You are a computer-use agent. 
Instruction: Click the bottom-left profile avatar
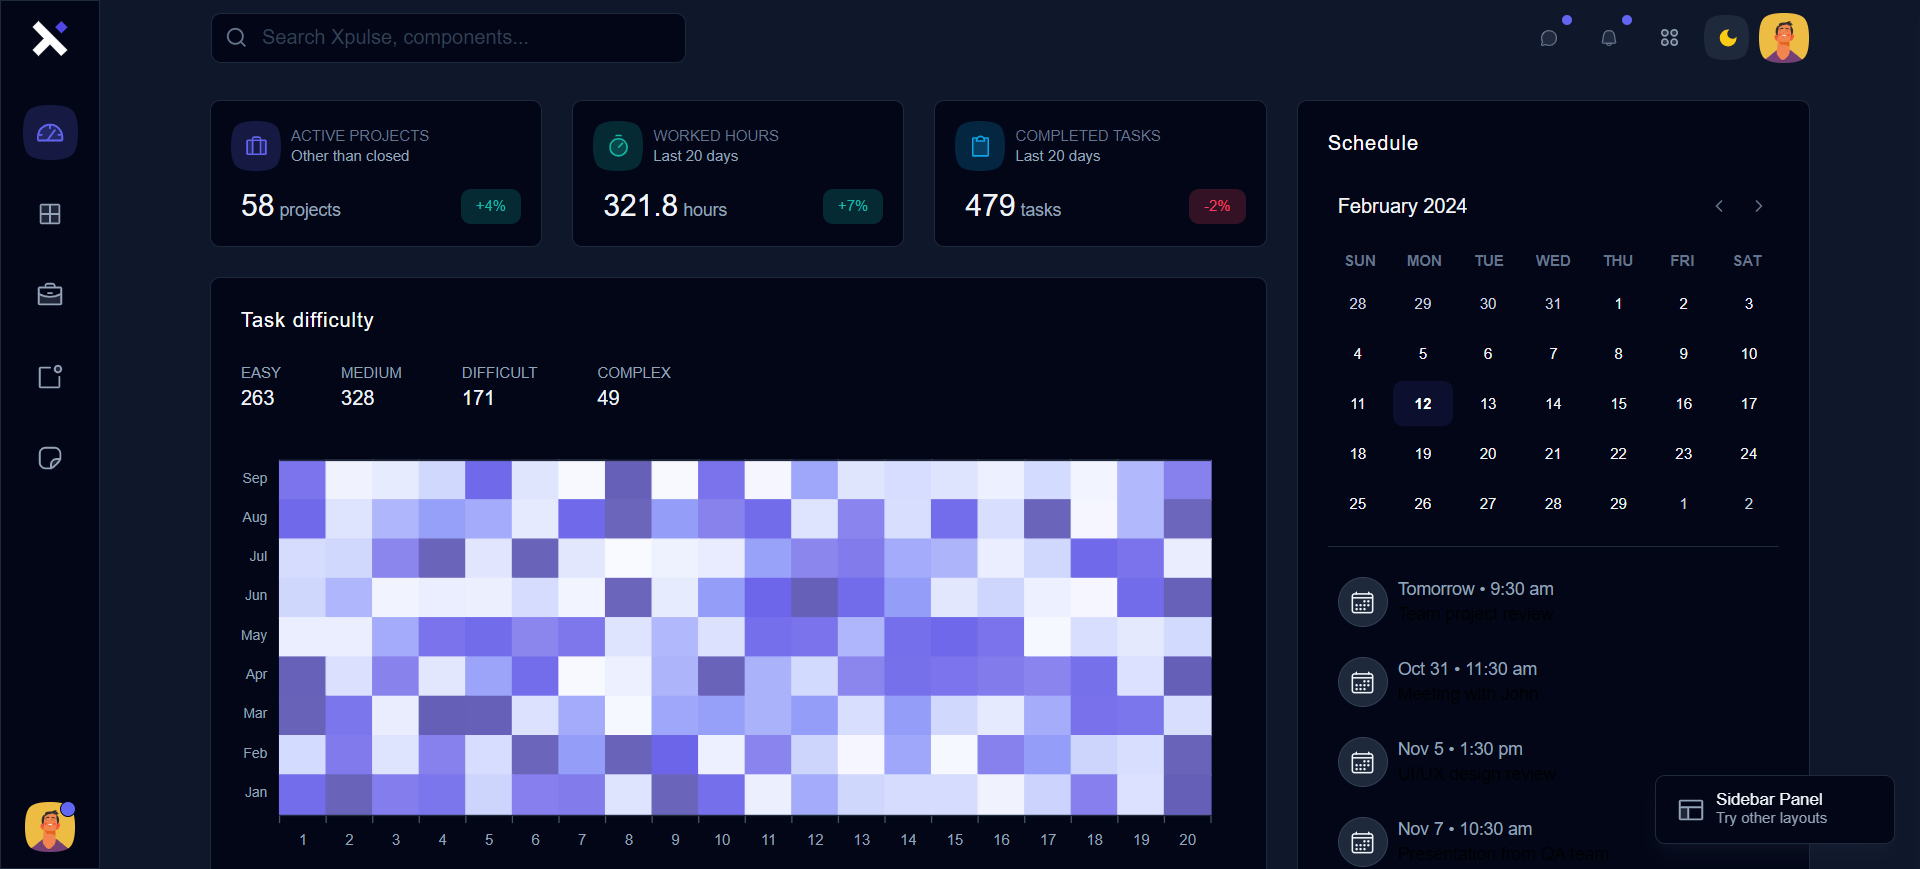(50, 827)
